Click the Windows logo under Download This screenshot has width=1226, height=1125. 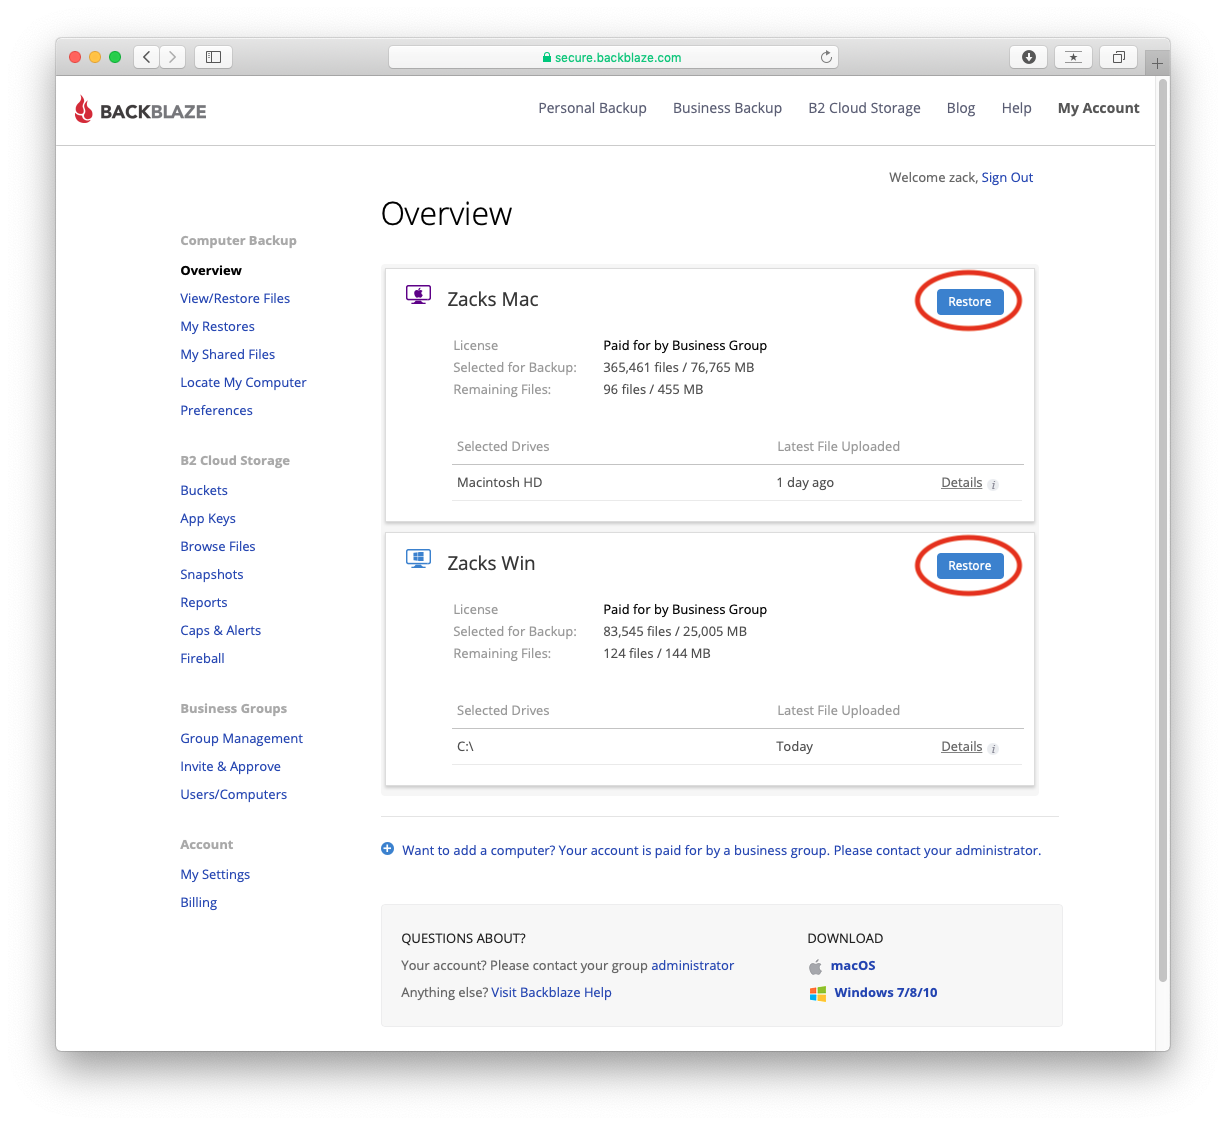(818, 993)
